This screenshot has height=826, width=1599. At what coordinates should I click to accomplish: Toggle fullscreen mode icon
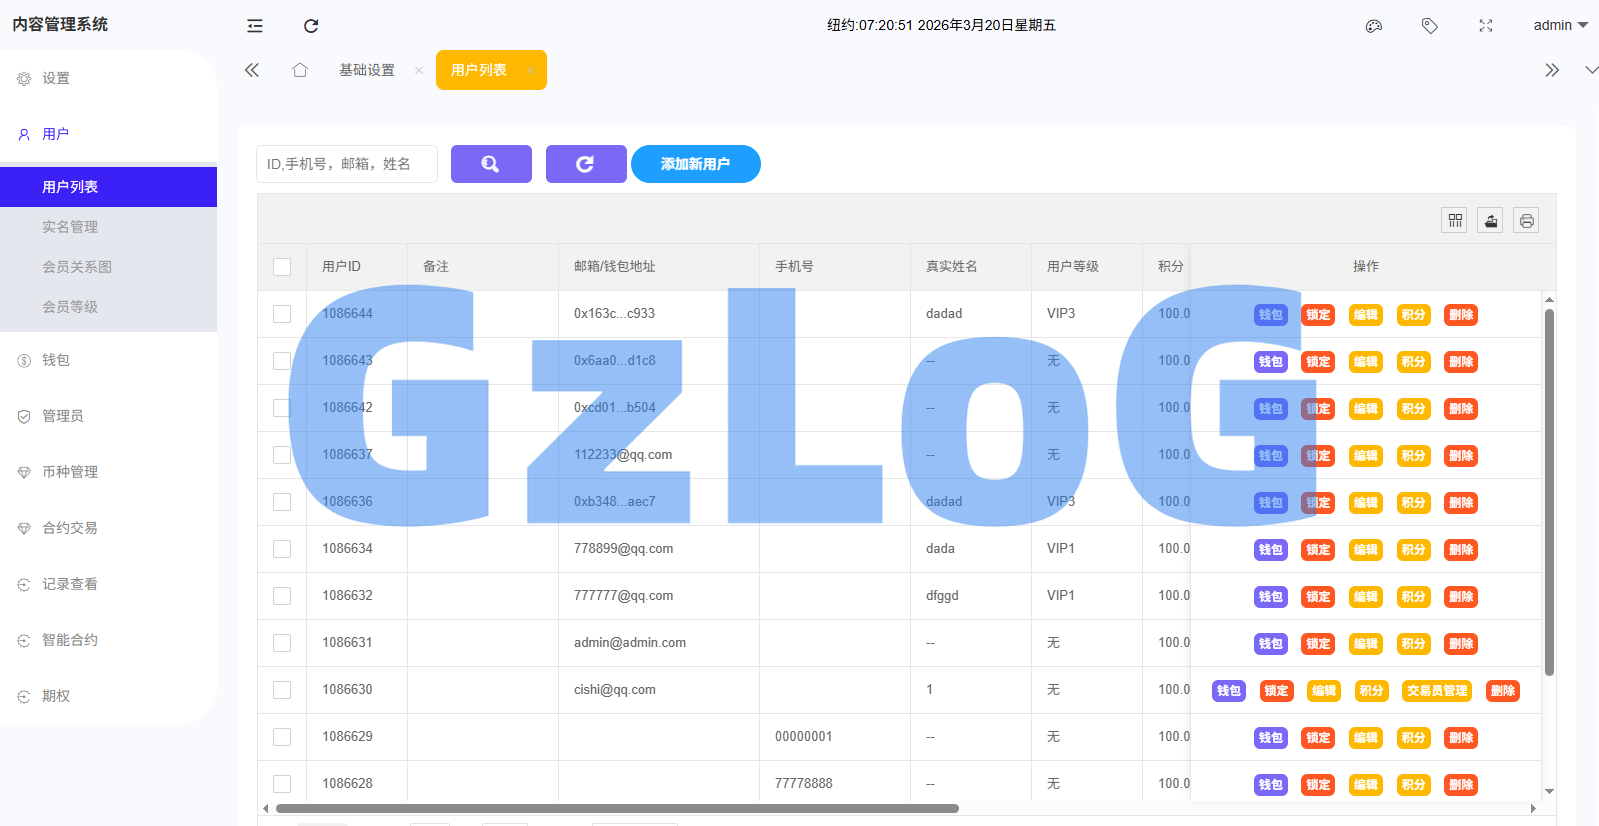click(1486, 26)
